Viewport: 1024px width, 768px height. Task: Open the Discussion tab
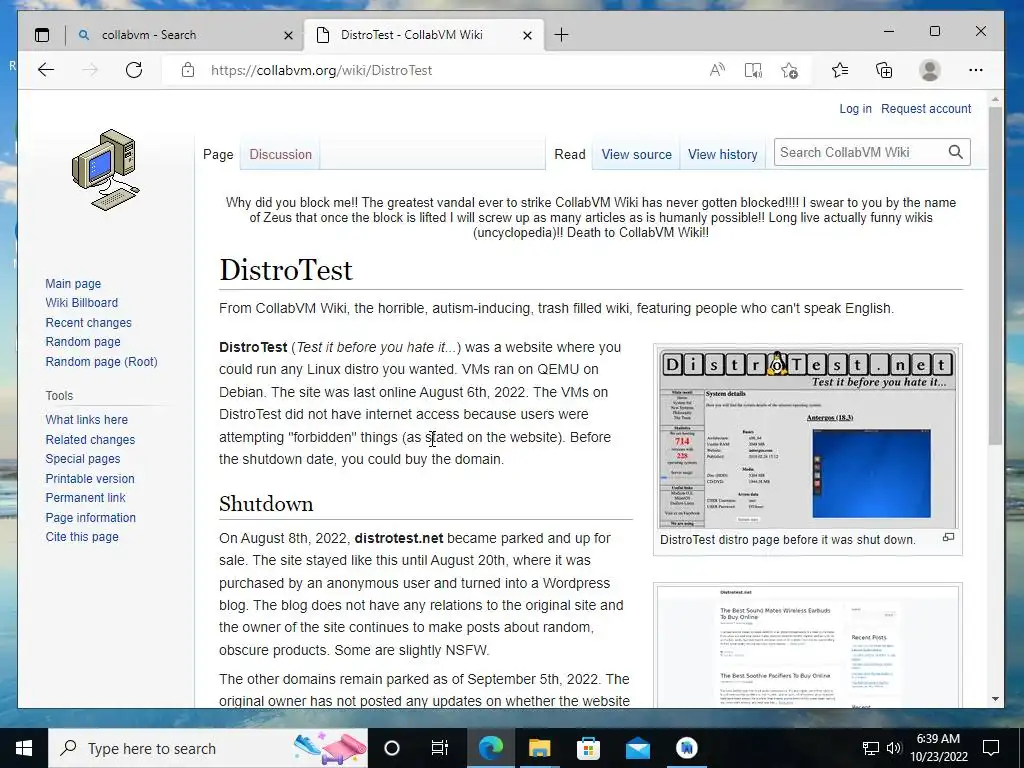pyautogui.click(x=280, y=155)
